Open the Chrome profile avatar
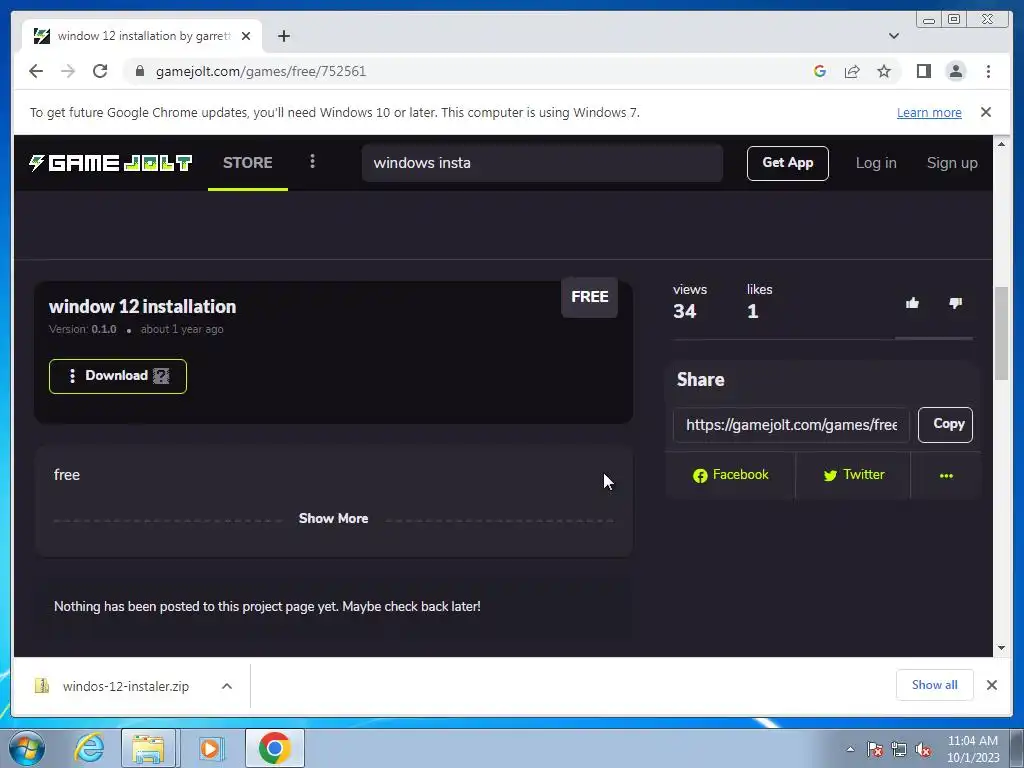 coord(955,71)
